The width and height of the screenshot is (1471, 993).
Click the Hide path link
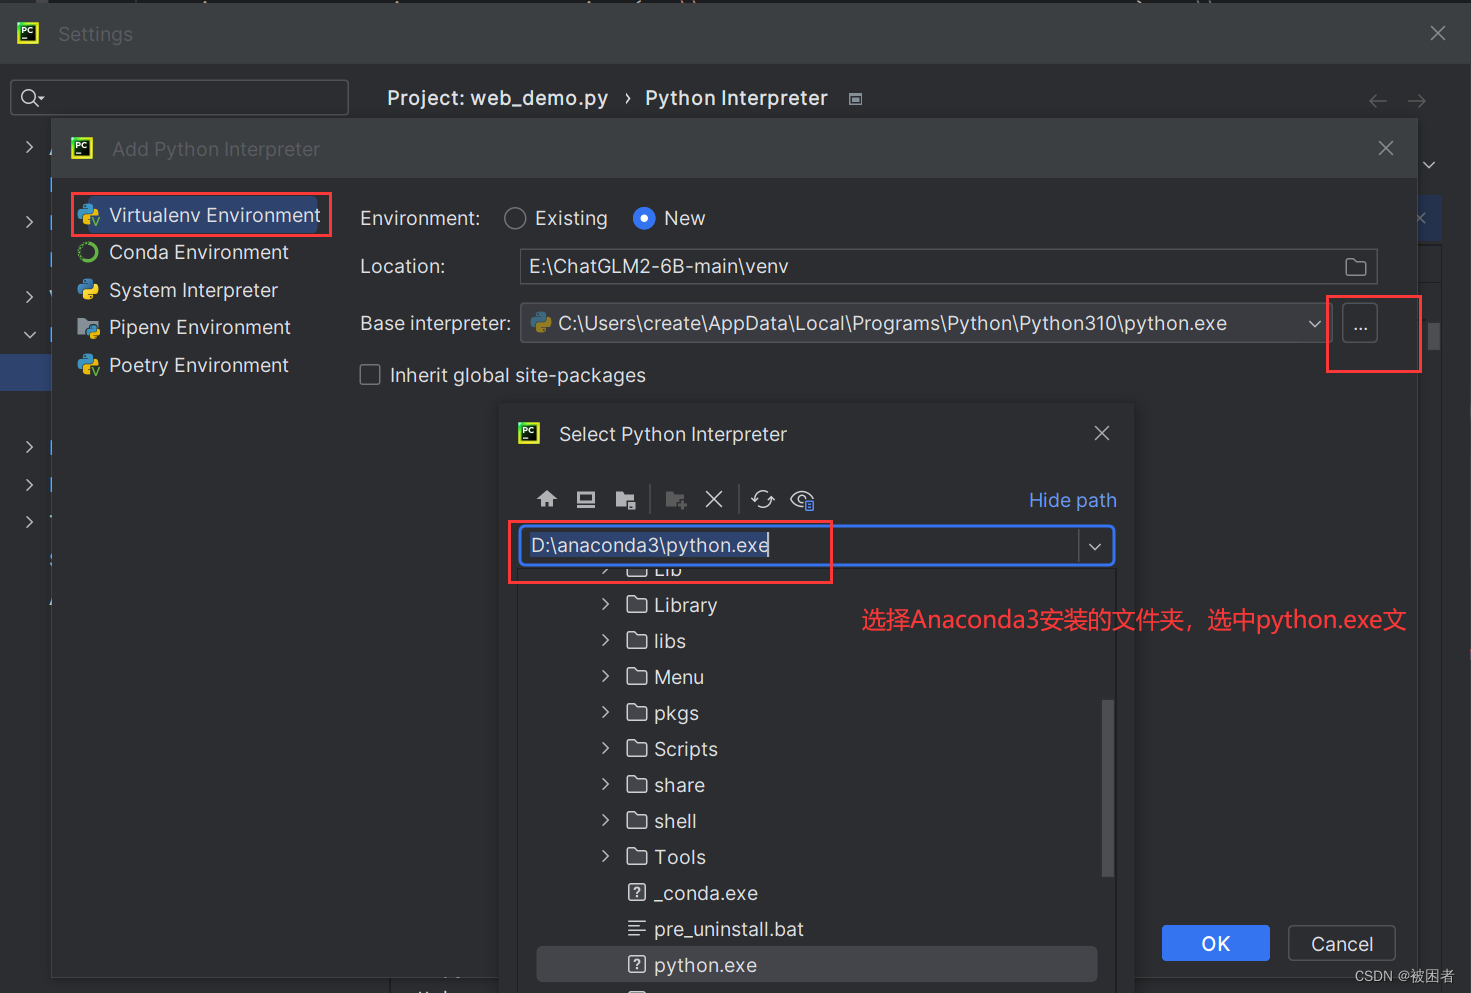click(1073, 500)
